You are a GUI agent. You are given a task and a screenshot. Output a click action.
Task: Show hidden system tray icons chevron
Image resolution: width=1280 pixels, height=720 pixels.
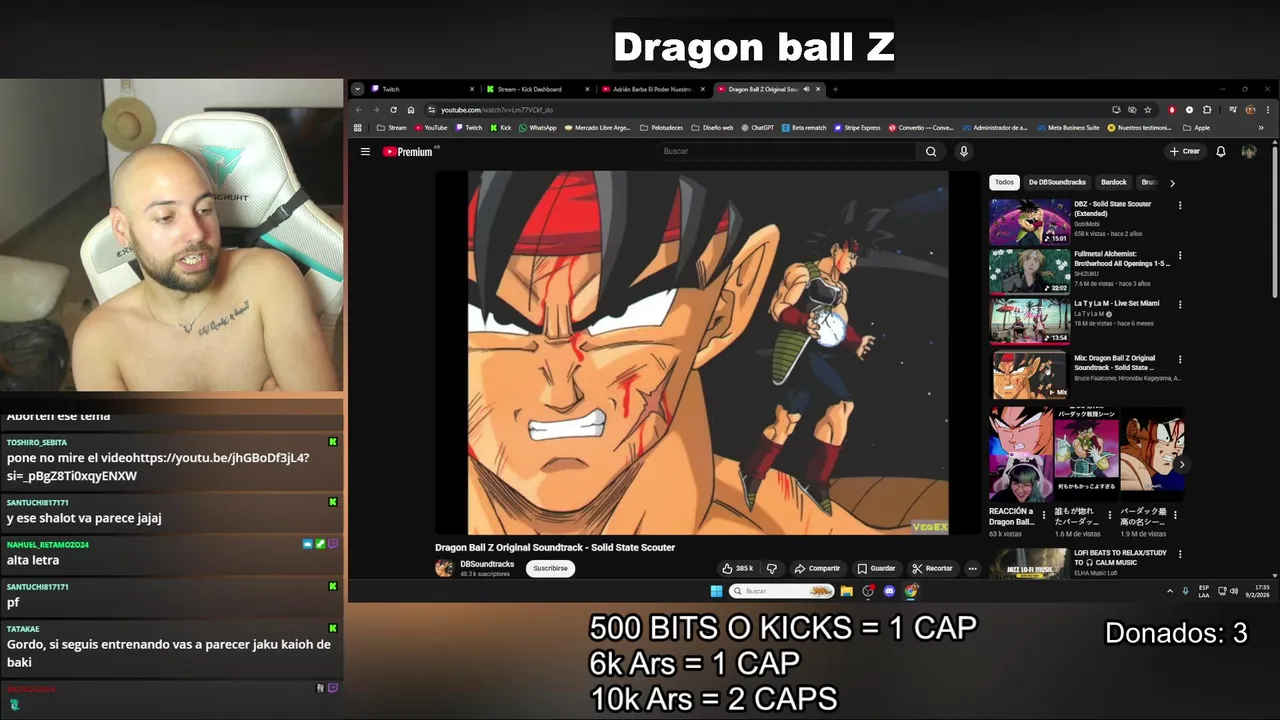1170,591
